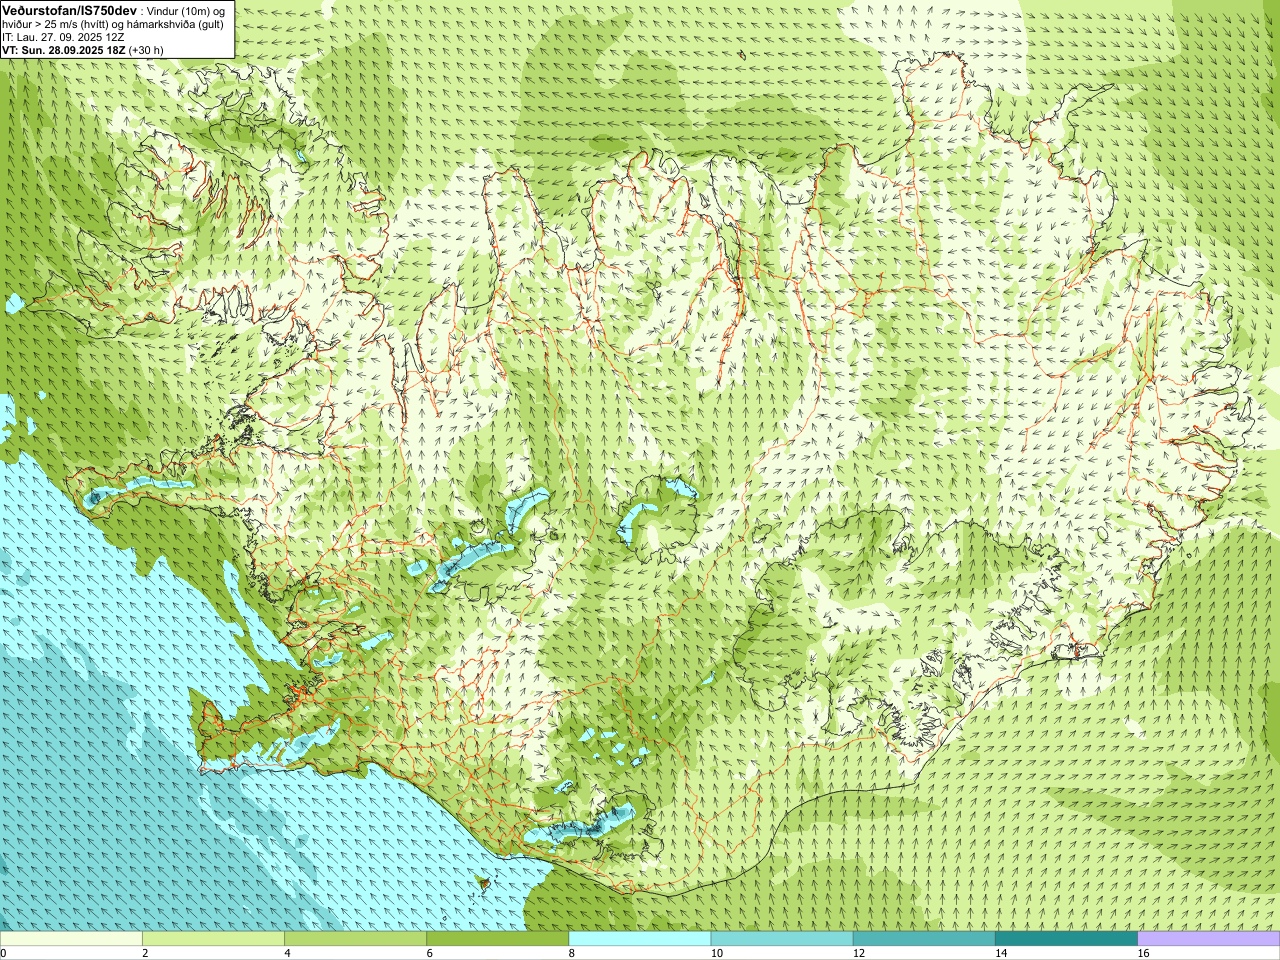Click the "IT: Lau. 27. 09. 2025 12Z" line
The width and height of the screenshot is (1280, 960).
tap(63, 36)
